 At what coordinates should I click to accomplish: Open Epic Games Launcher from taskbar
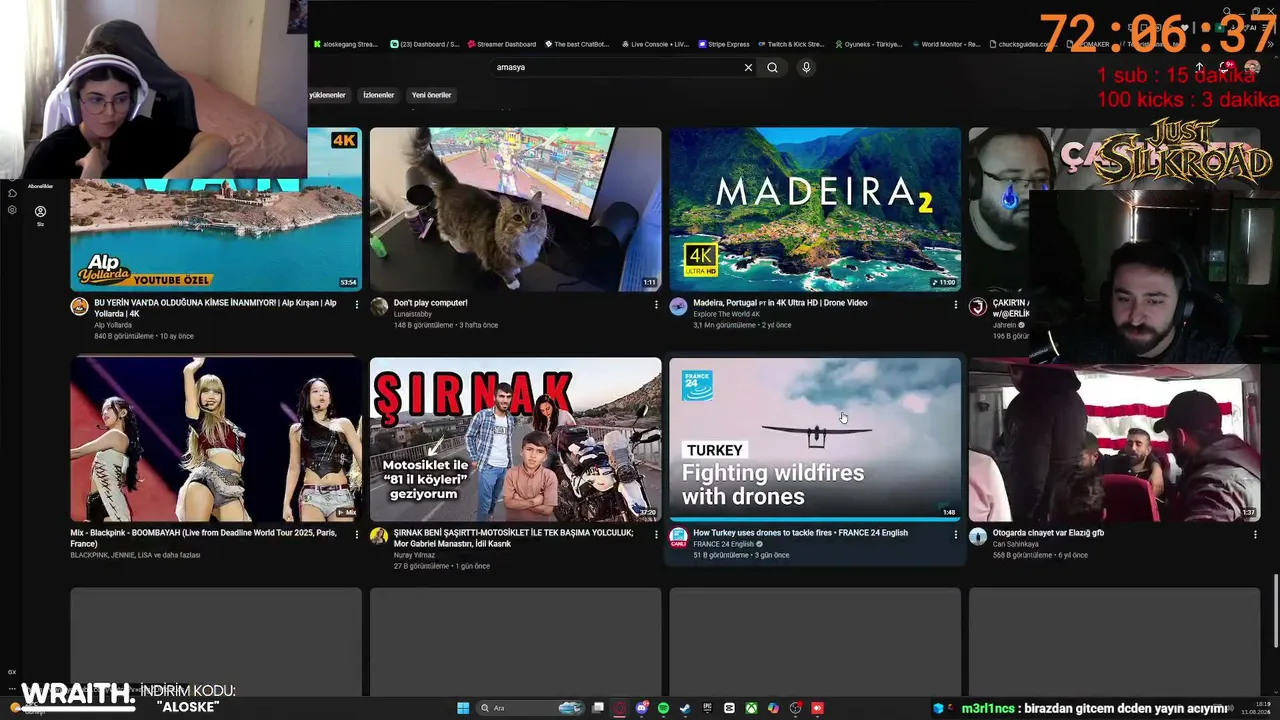(707, 708)
